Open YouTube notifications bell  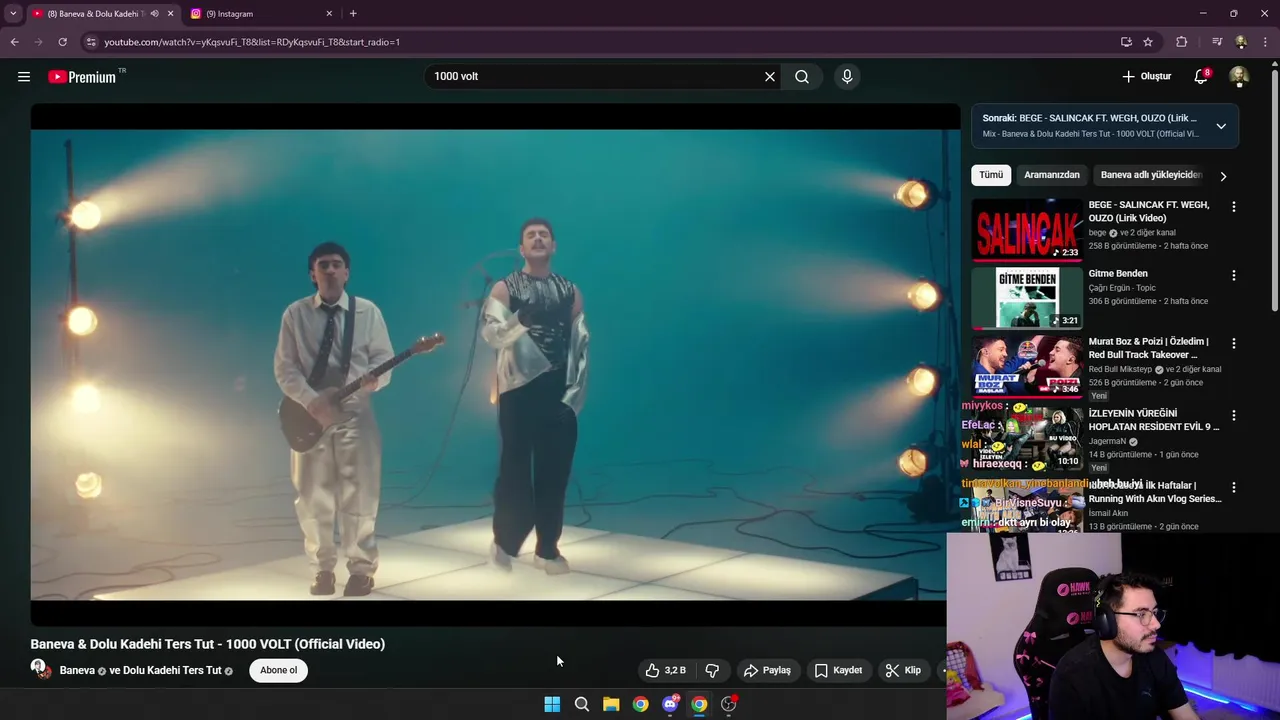(1202, 76)
